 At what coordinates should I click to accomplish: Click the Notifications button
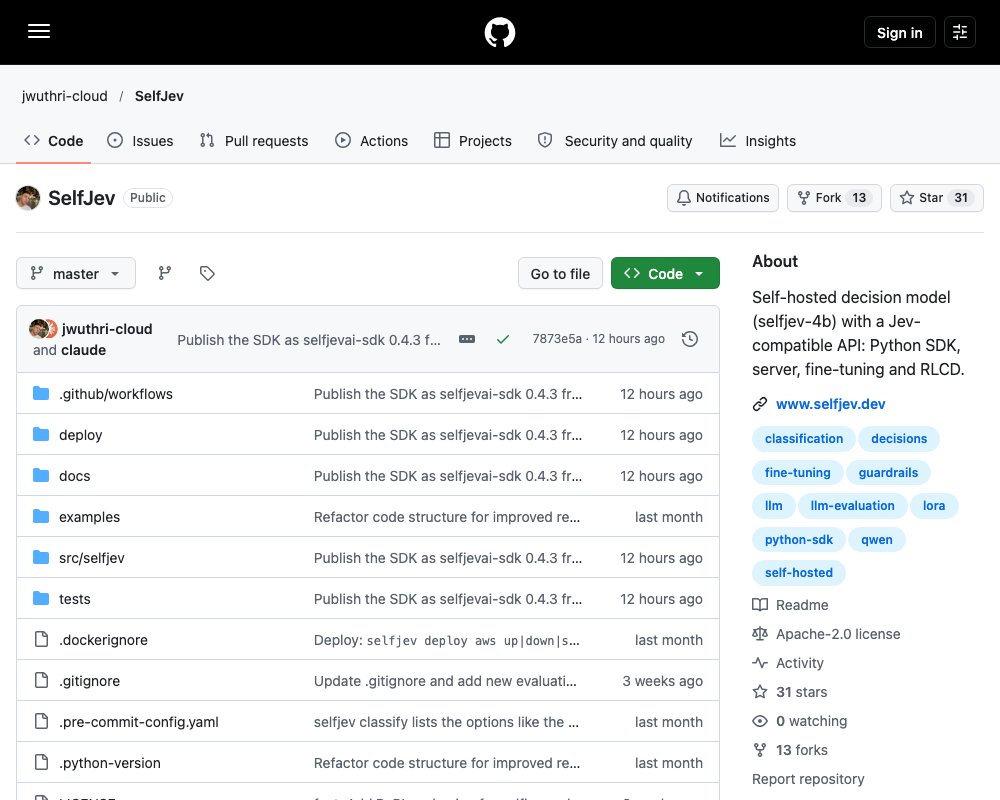point(723,198)
